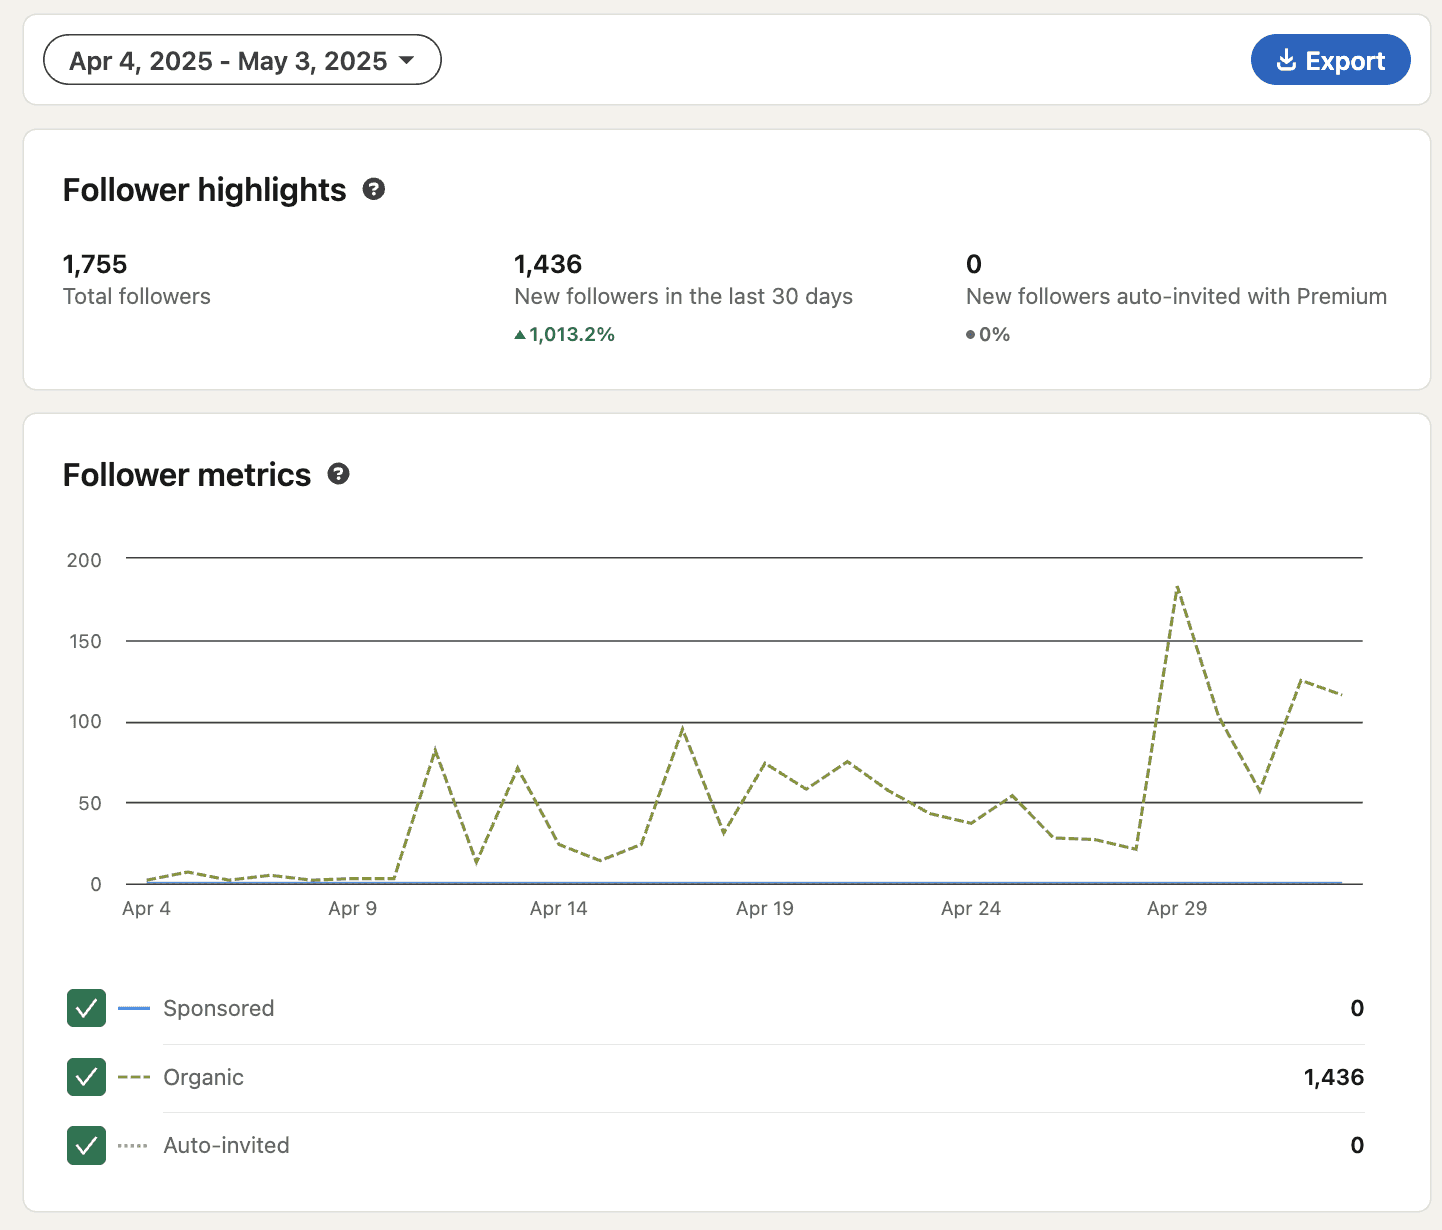
Task: Click the Export button
Action: (x=1330, y=60)
